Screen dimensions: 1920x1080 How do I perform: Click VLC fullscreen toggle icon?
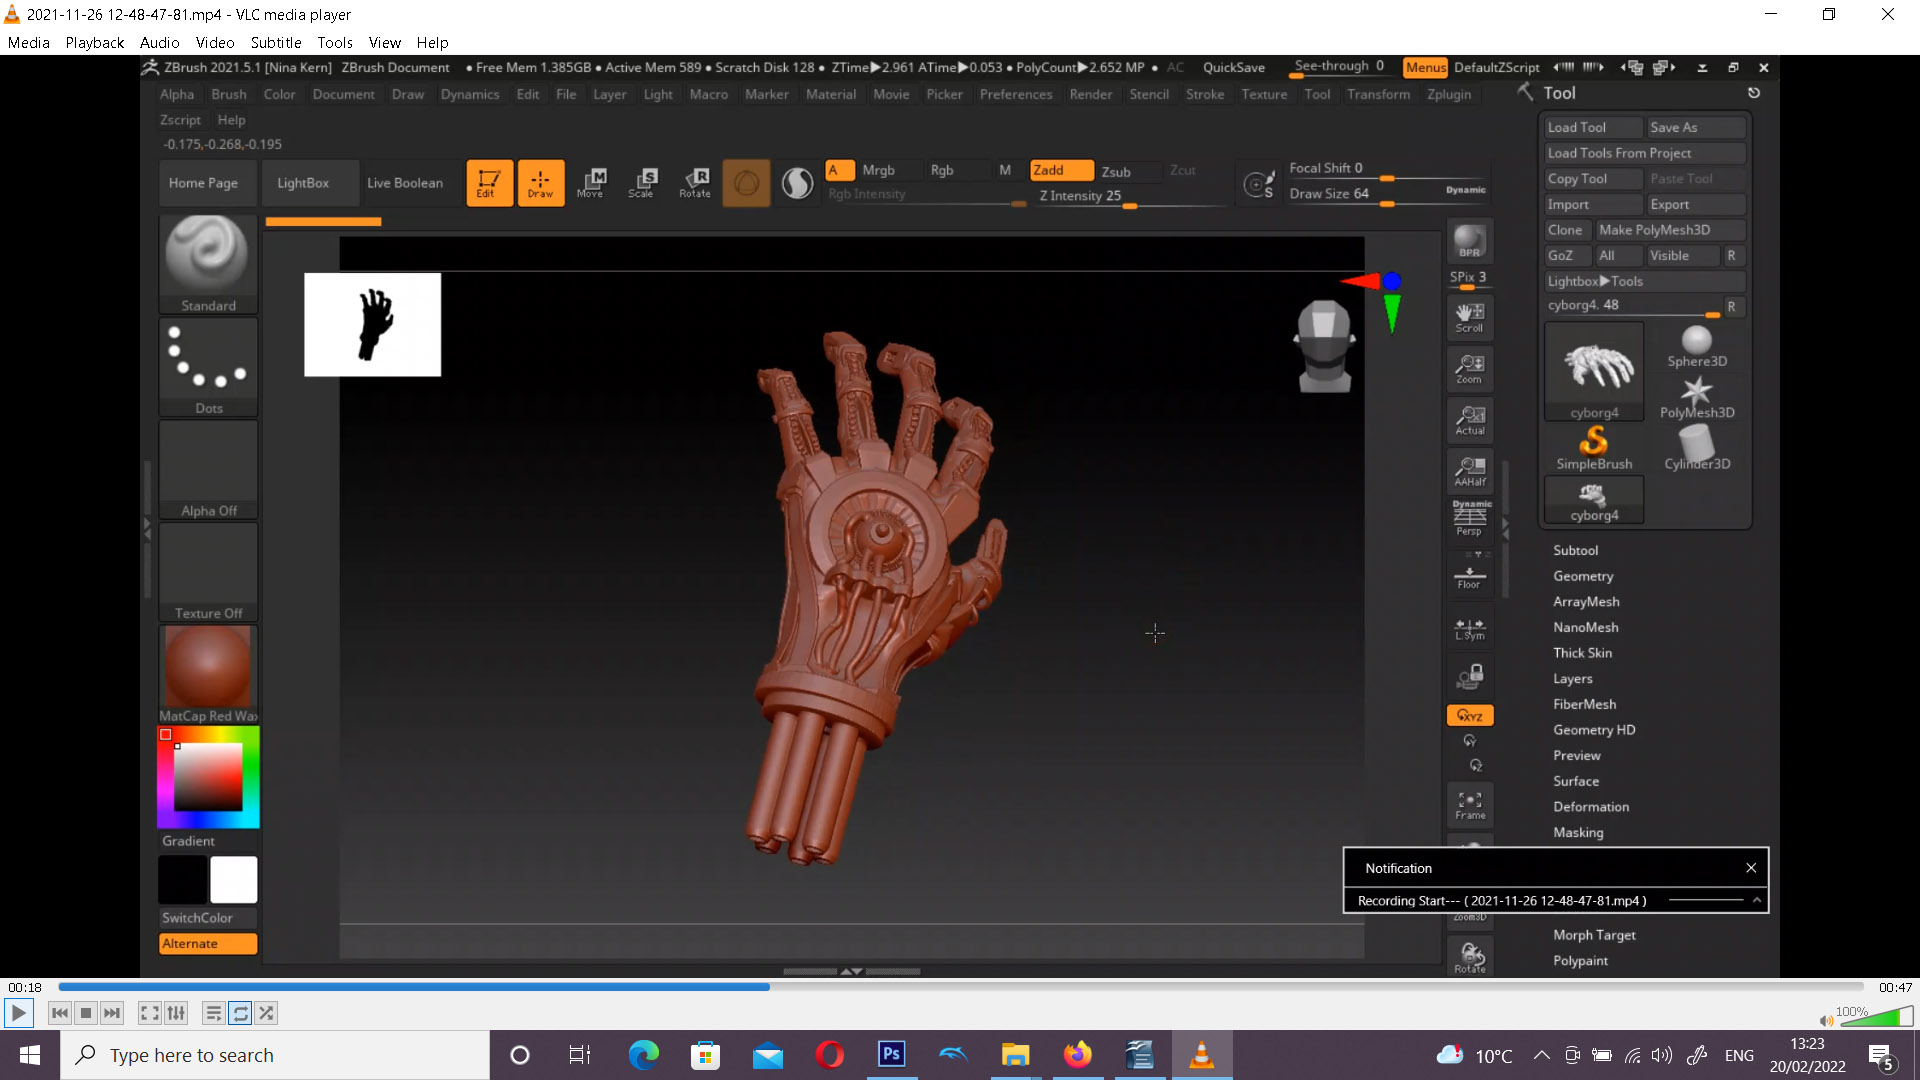[149, 1013]
